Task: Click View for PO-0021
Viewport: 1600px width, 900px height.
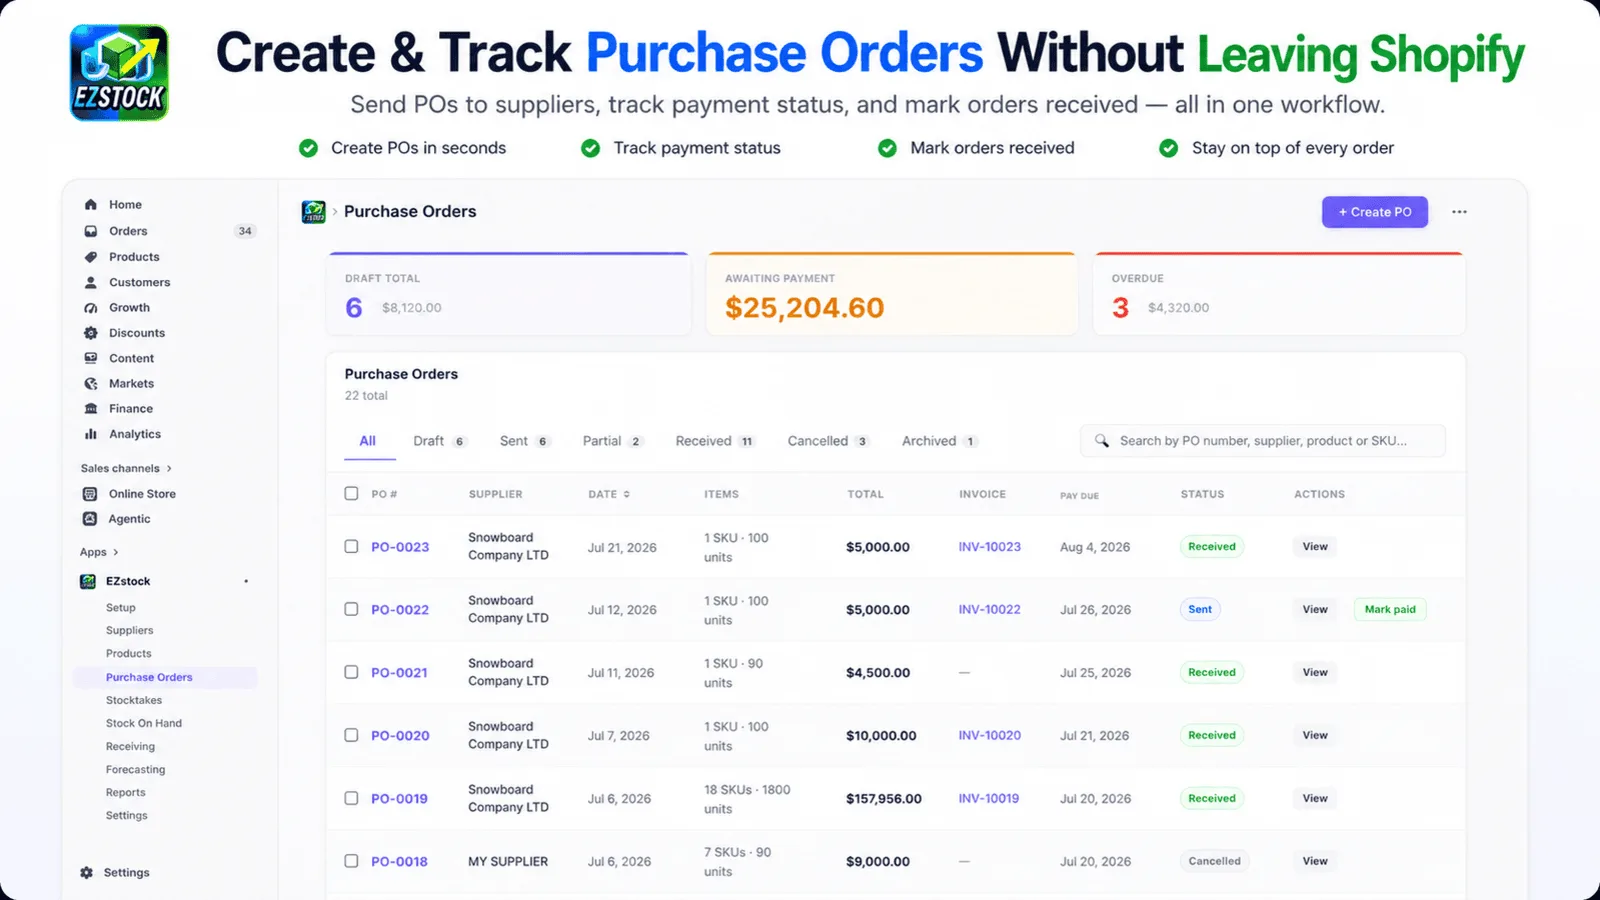Action: [1315, 673]
